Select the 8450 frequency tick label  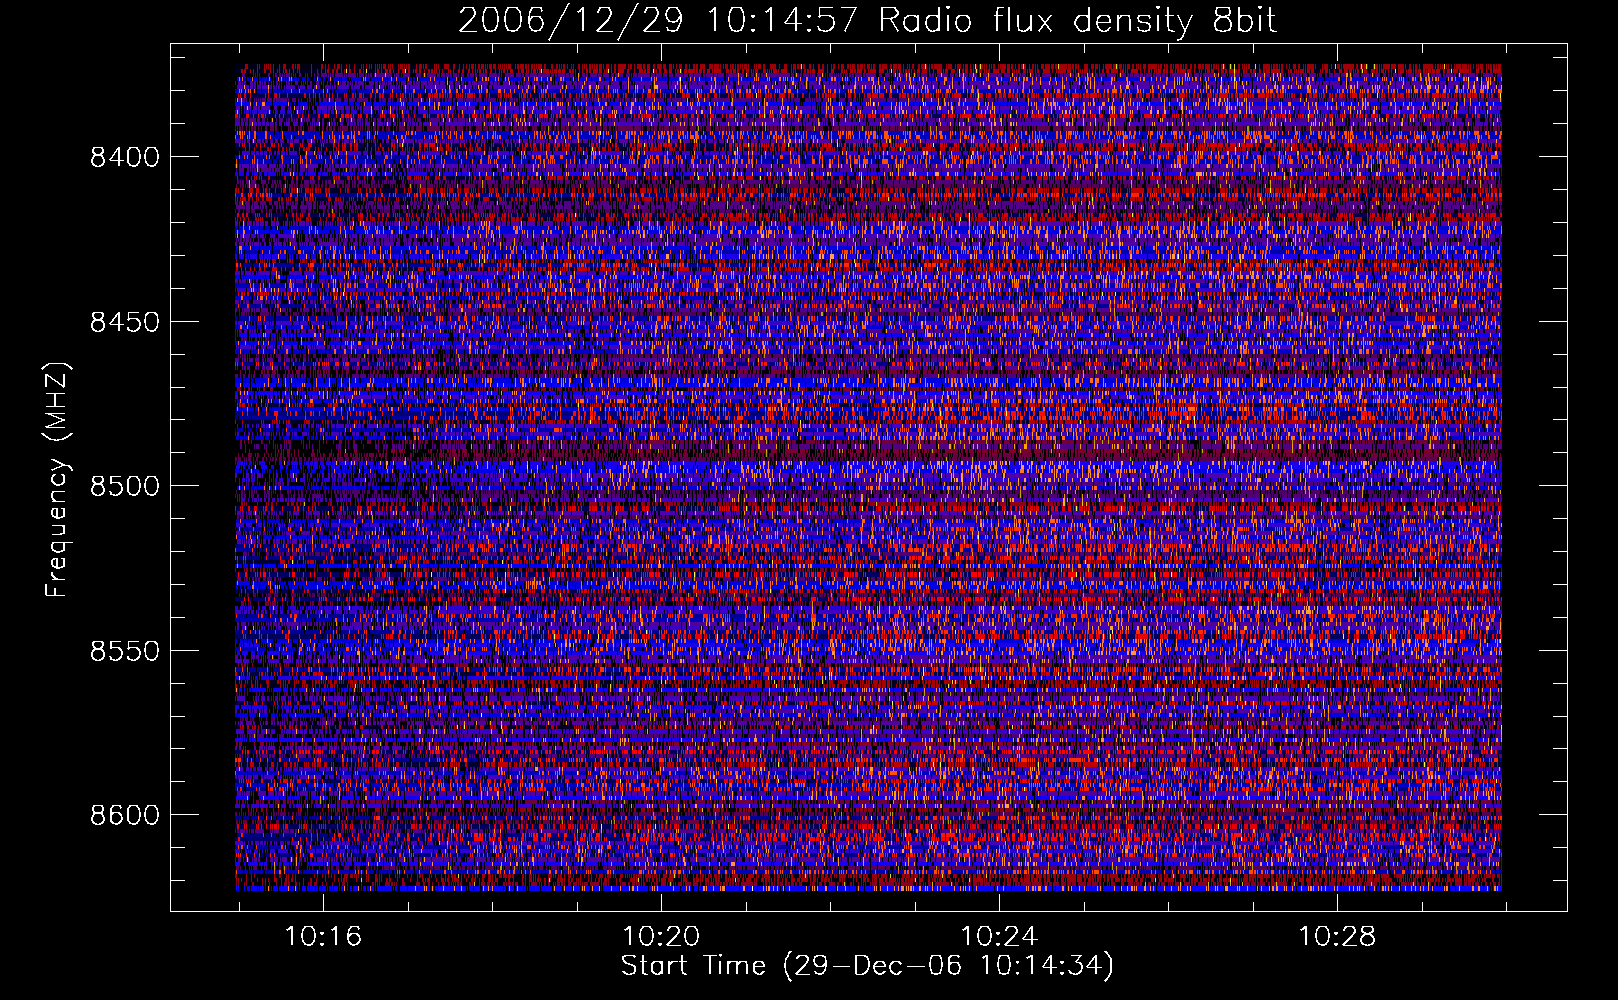coord(125,322)
